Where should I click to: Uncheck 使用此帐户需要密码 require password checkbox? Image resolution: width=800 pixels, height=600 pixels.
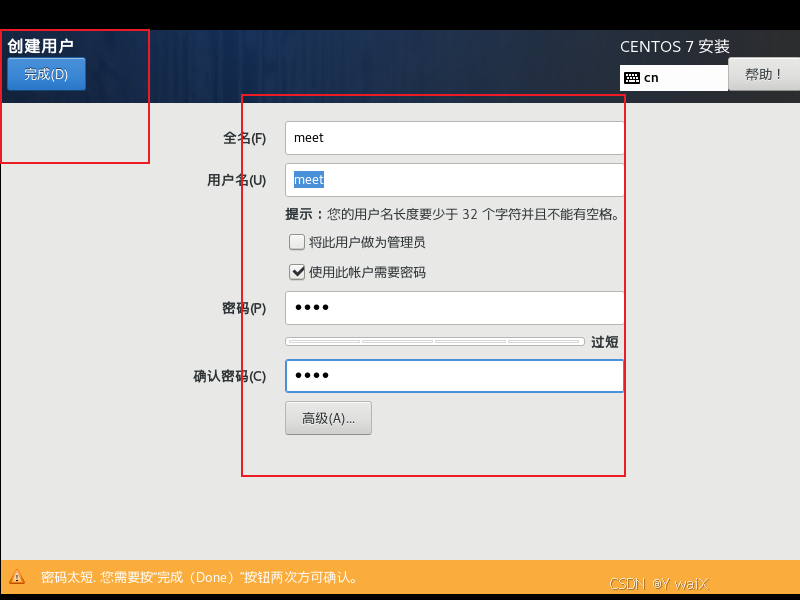[x=297, y=272]
